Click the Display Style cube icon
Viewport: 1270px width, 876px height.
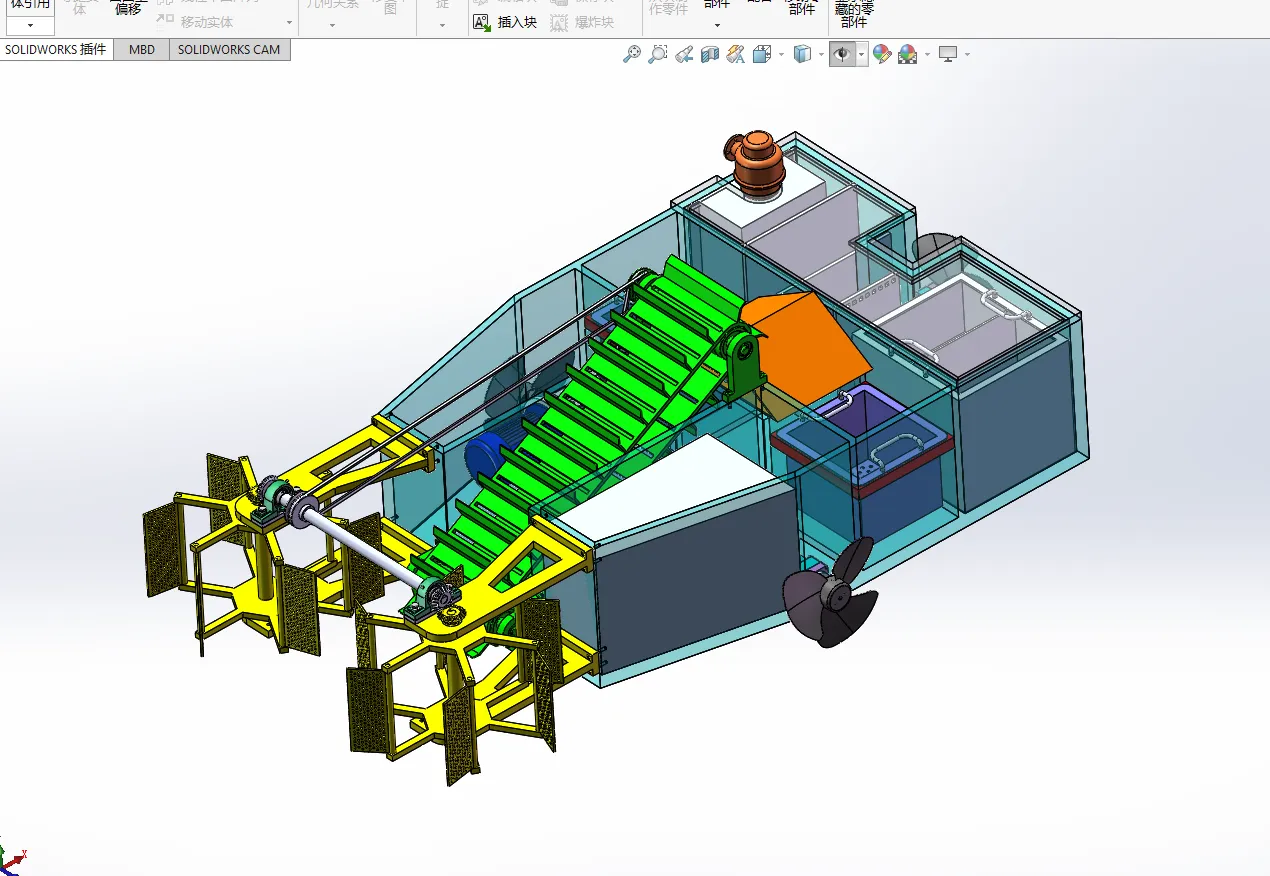(x=802, y=54)
